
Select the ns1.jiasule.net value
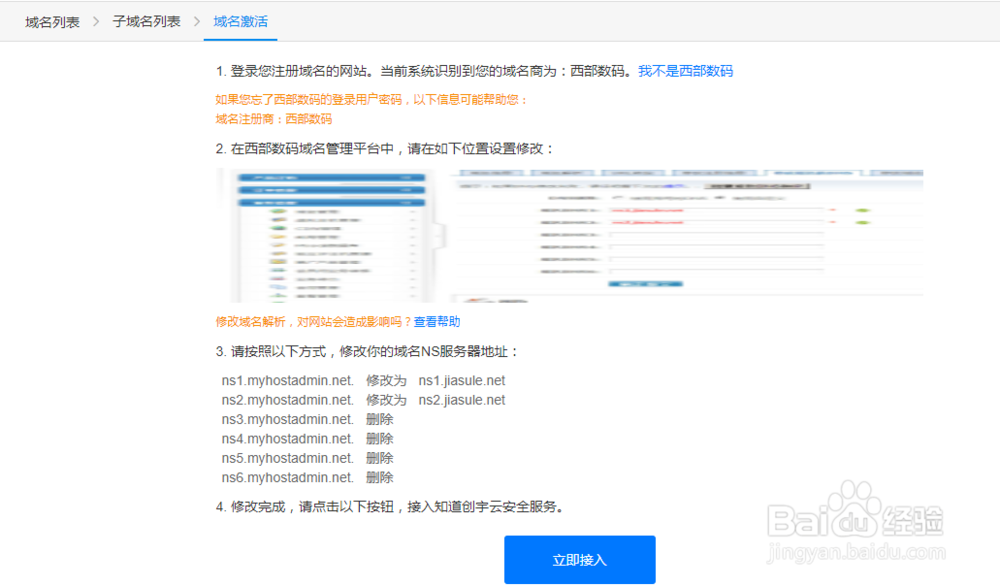[x=462, y=380]
